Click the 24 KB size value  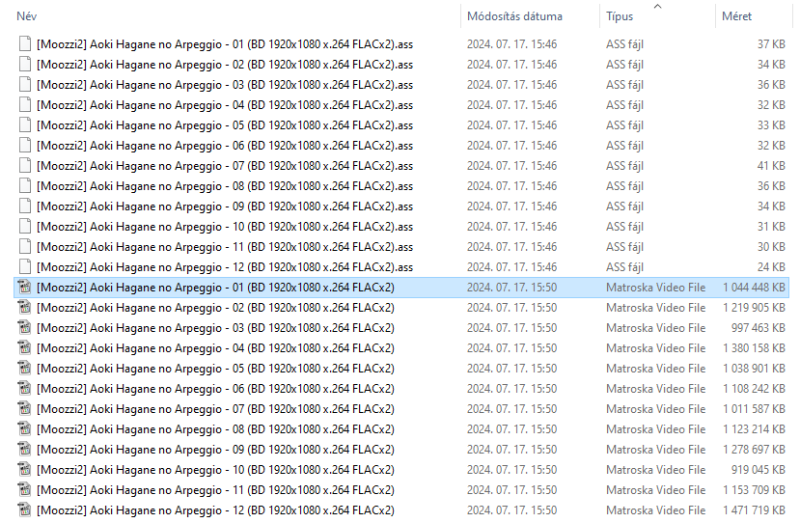(771, 267)
